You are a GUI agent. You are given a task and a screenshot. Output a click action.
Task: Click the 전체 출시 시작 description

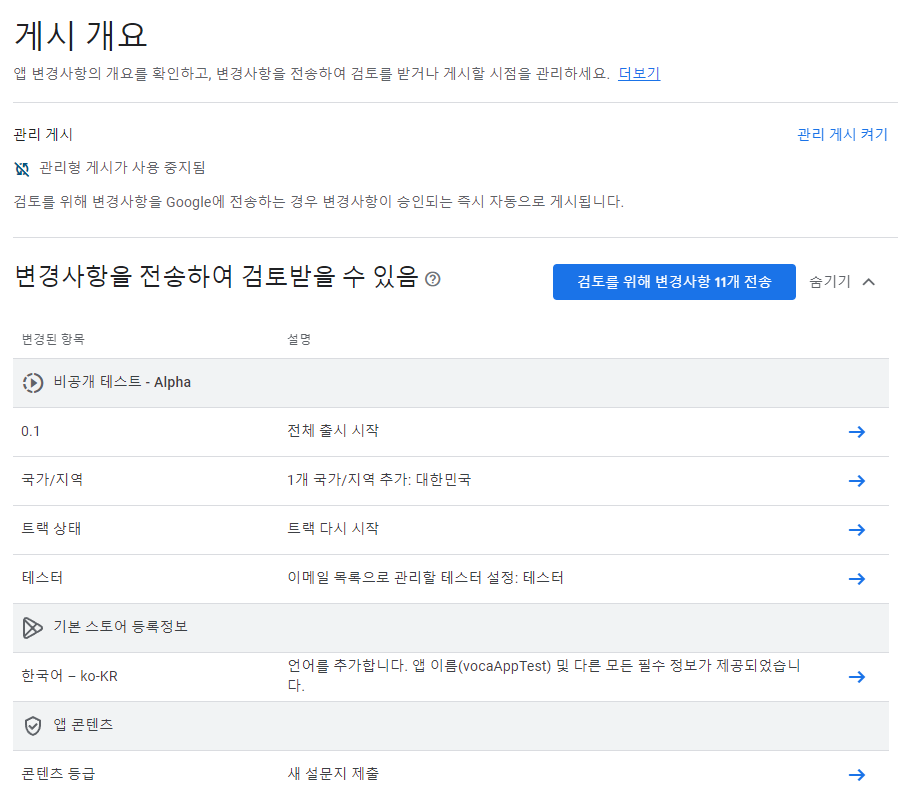[333, 430]
